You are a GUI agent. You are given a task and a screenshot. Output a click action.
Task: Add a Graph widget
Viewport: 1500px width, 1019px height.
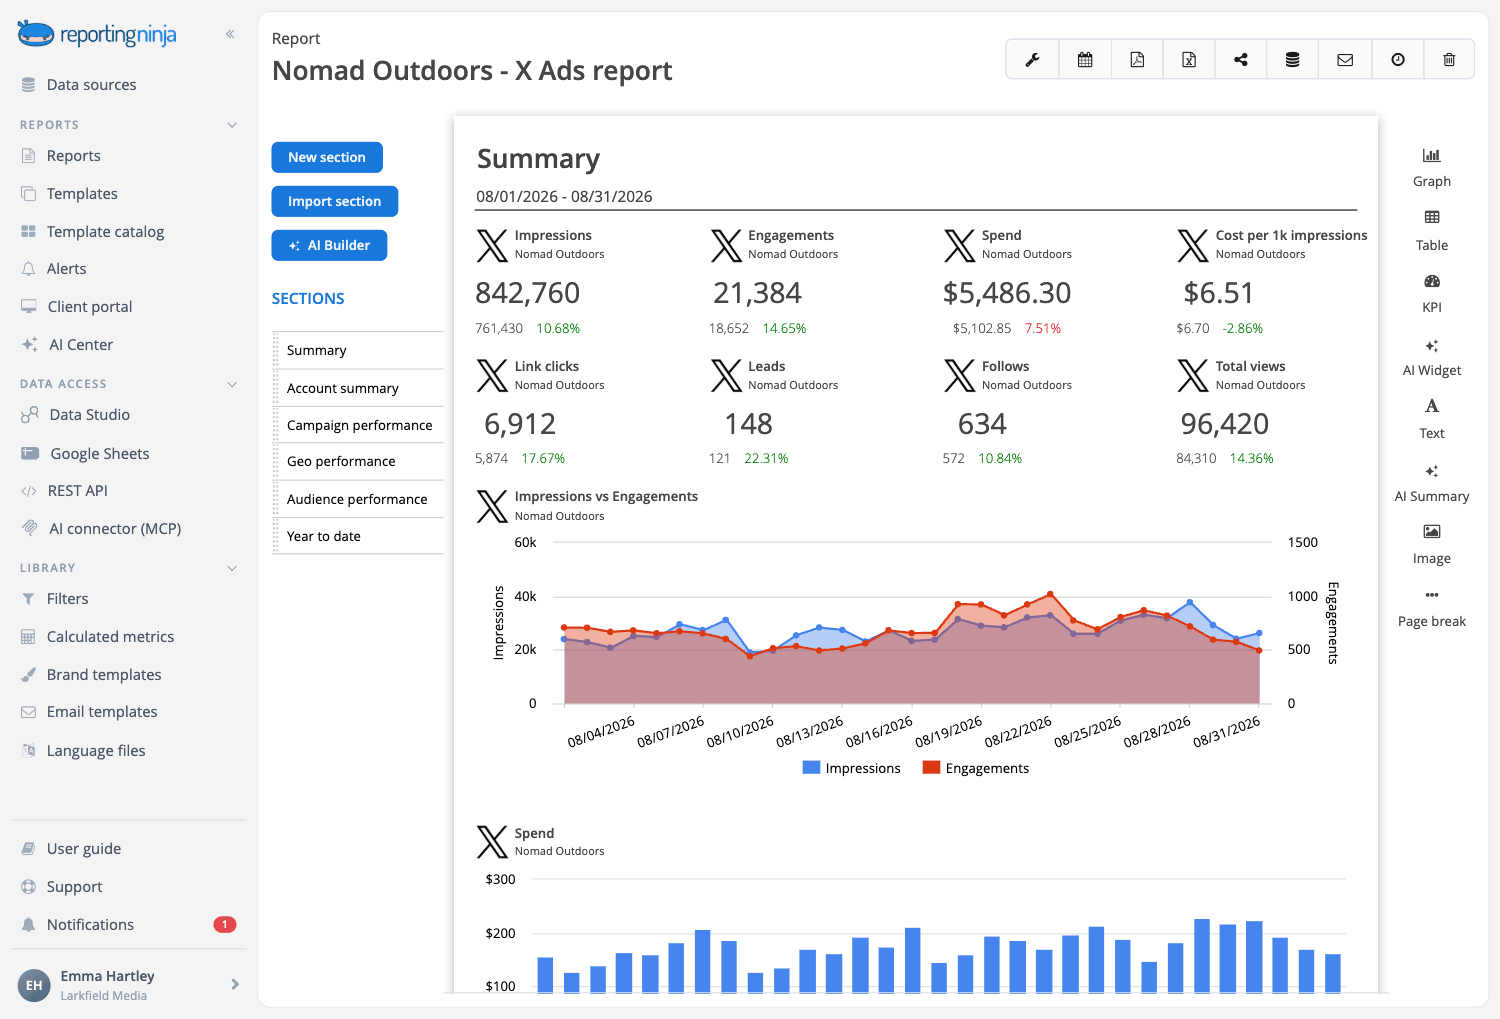(1432, 167)
